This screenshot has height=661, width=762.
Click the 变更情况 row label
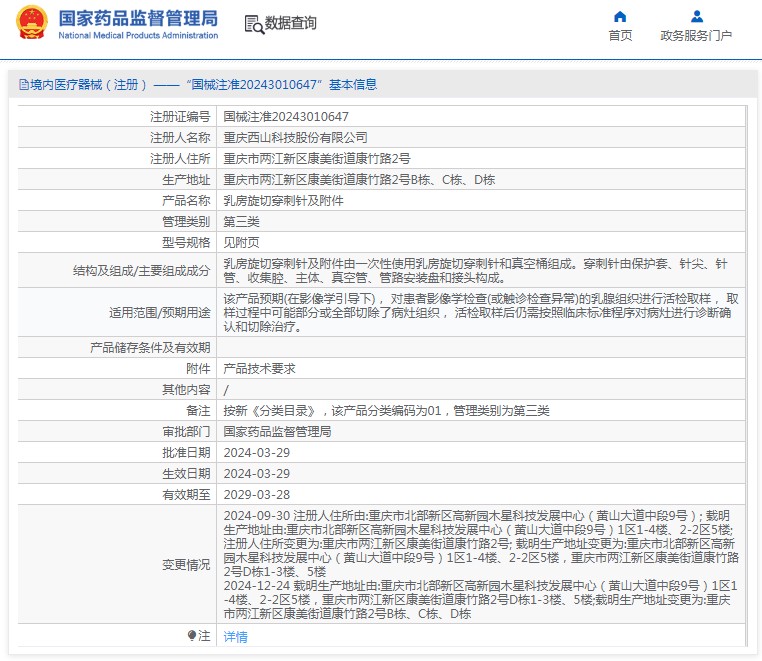click(186, 565)
